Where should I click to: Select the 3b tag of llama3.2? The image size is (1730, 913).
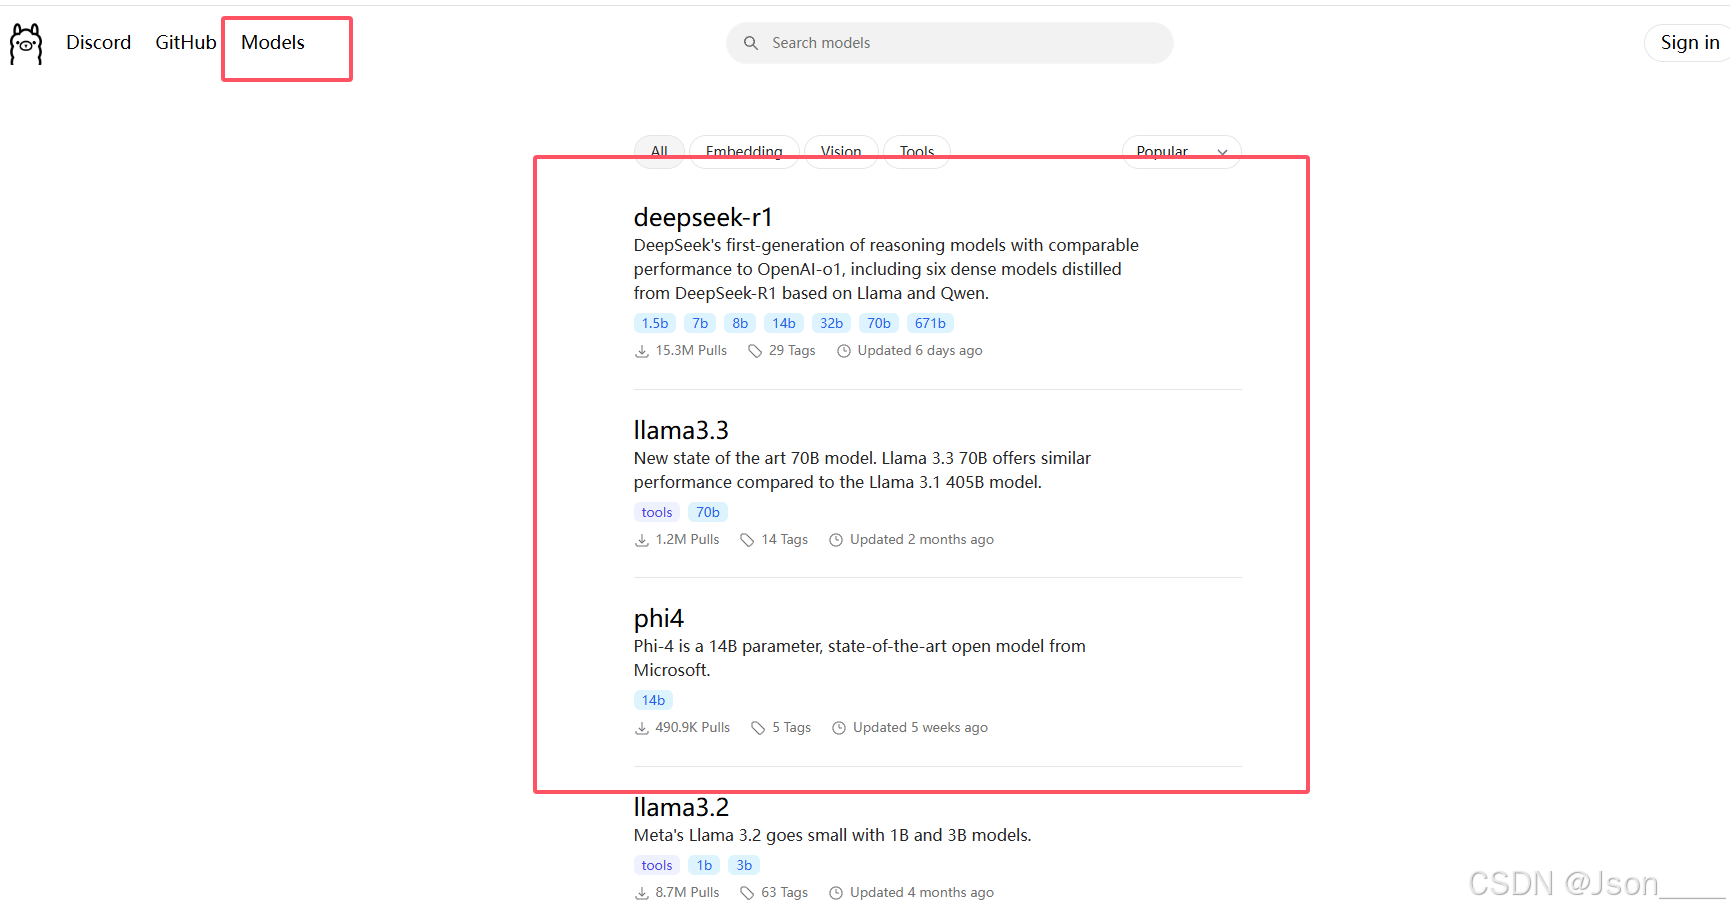pyautogui.click(x=744, y=865)
